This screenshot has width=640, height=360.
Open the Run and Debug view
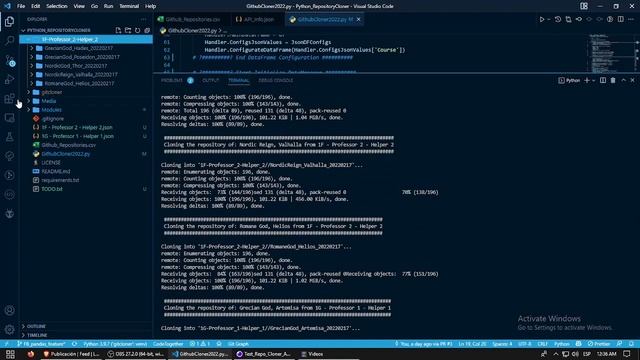tap(9, 79)
